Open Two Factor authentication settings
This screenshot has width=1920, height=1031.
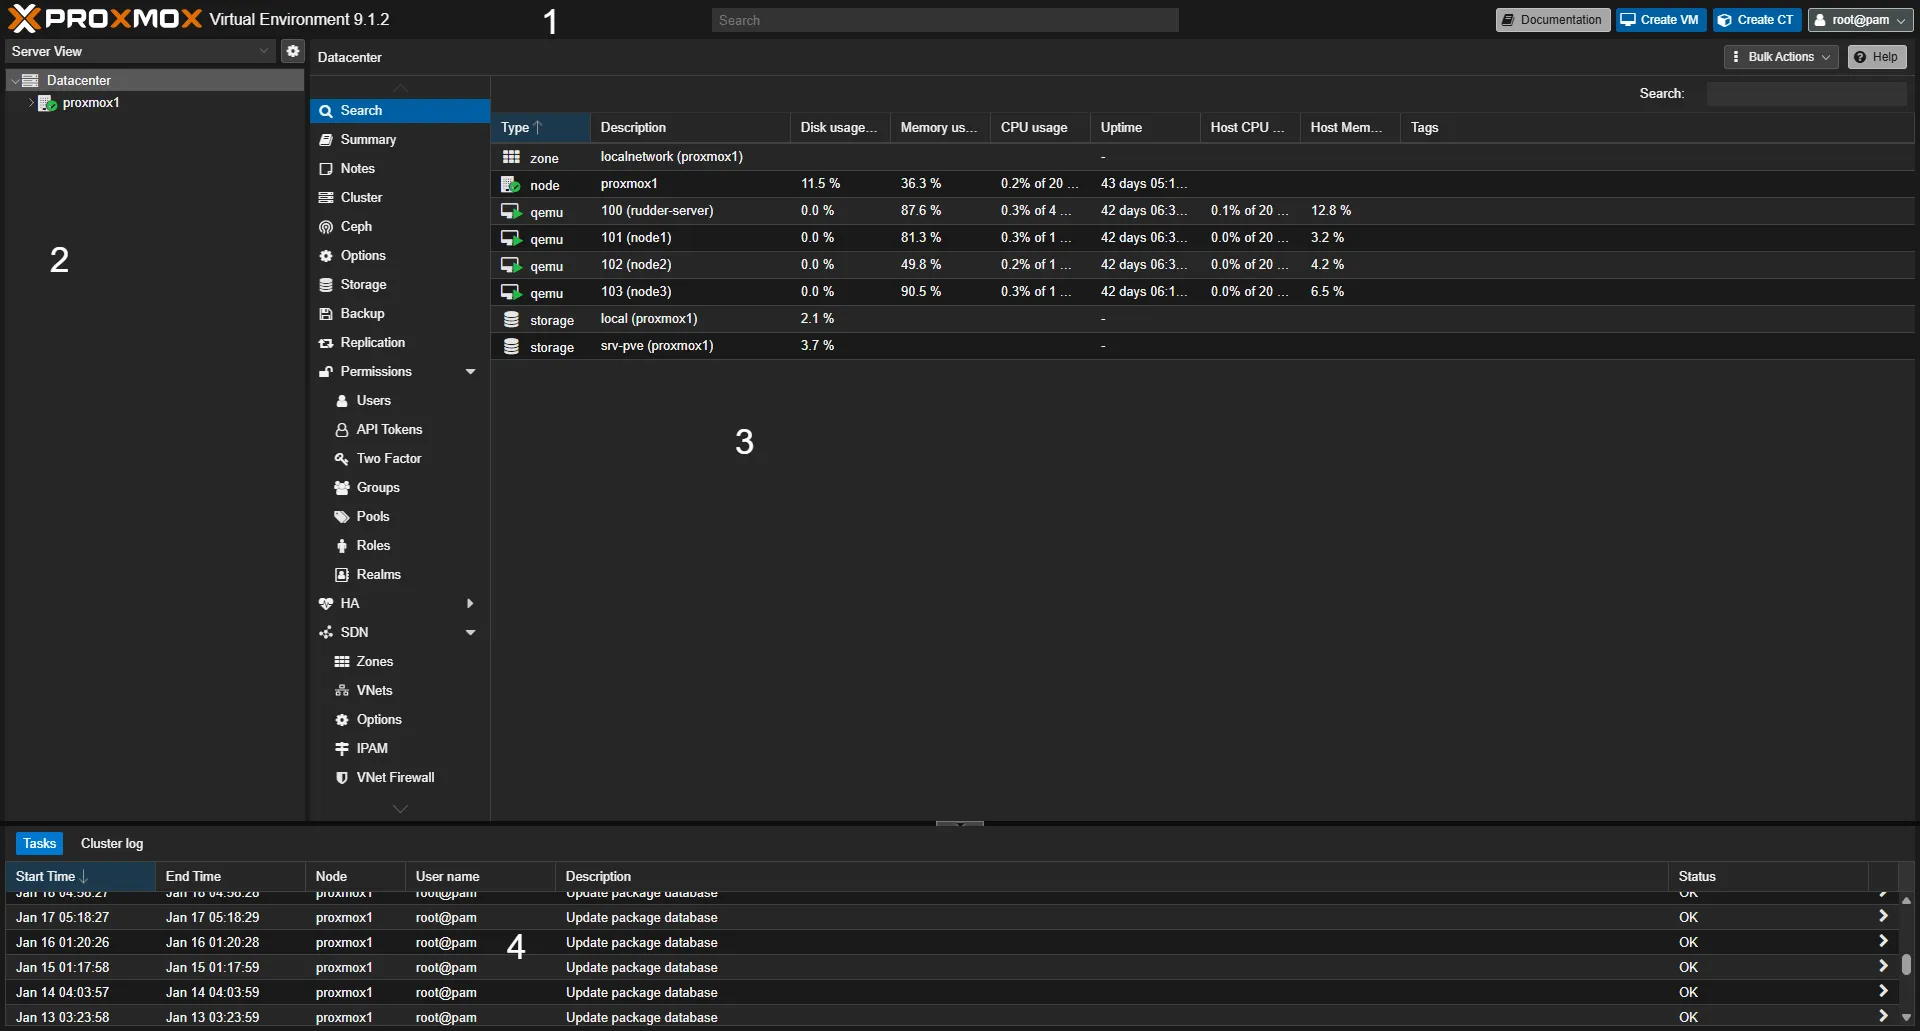pos(388,458)
